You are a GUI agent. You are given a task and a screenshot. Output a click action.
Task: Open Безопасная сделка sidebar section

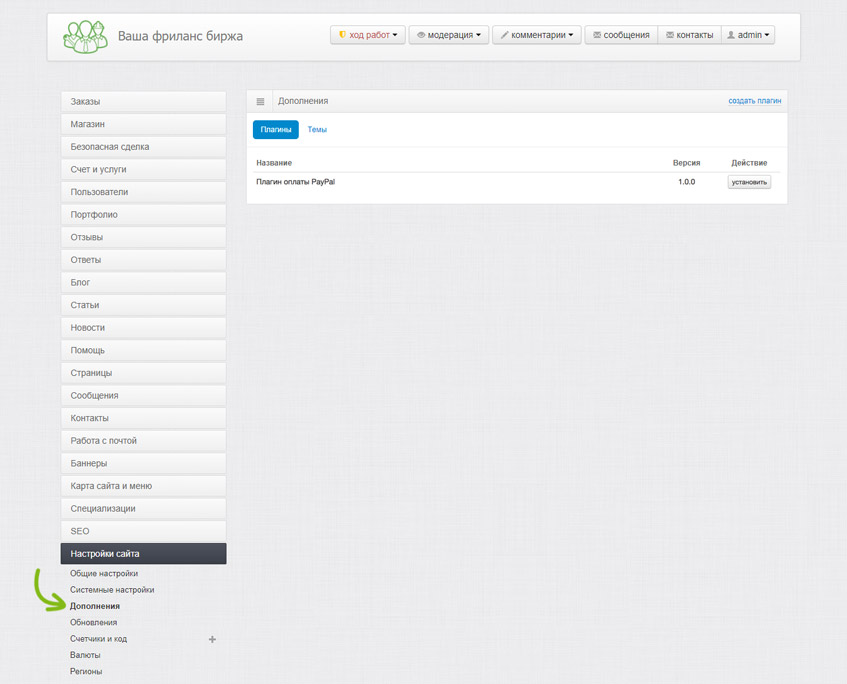pos(144,147)
